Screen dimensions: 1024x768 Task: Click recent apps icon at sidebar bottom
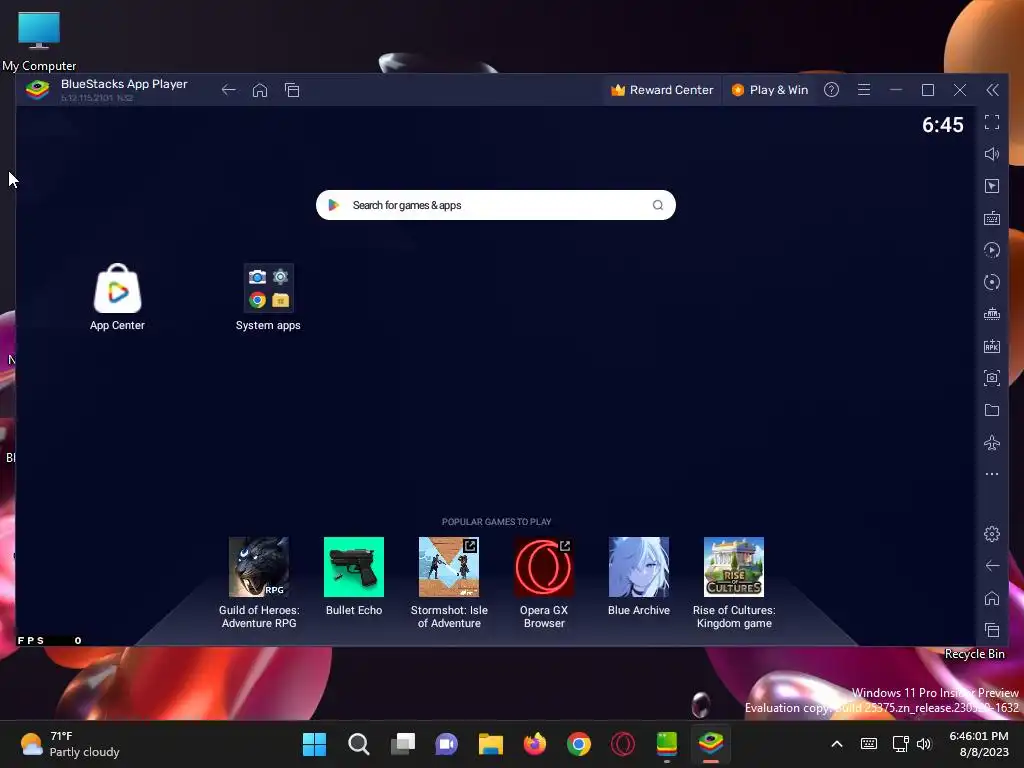coord(992,630)
